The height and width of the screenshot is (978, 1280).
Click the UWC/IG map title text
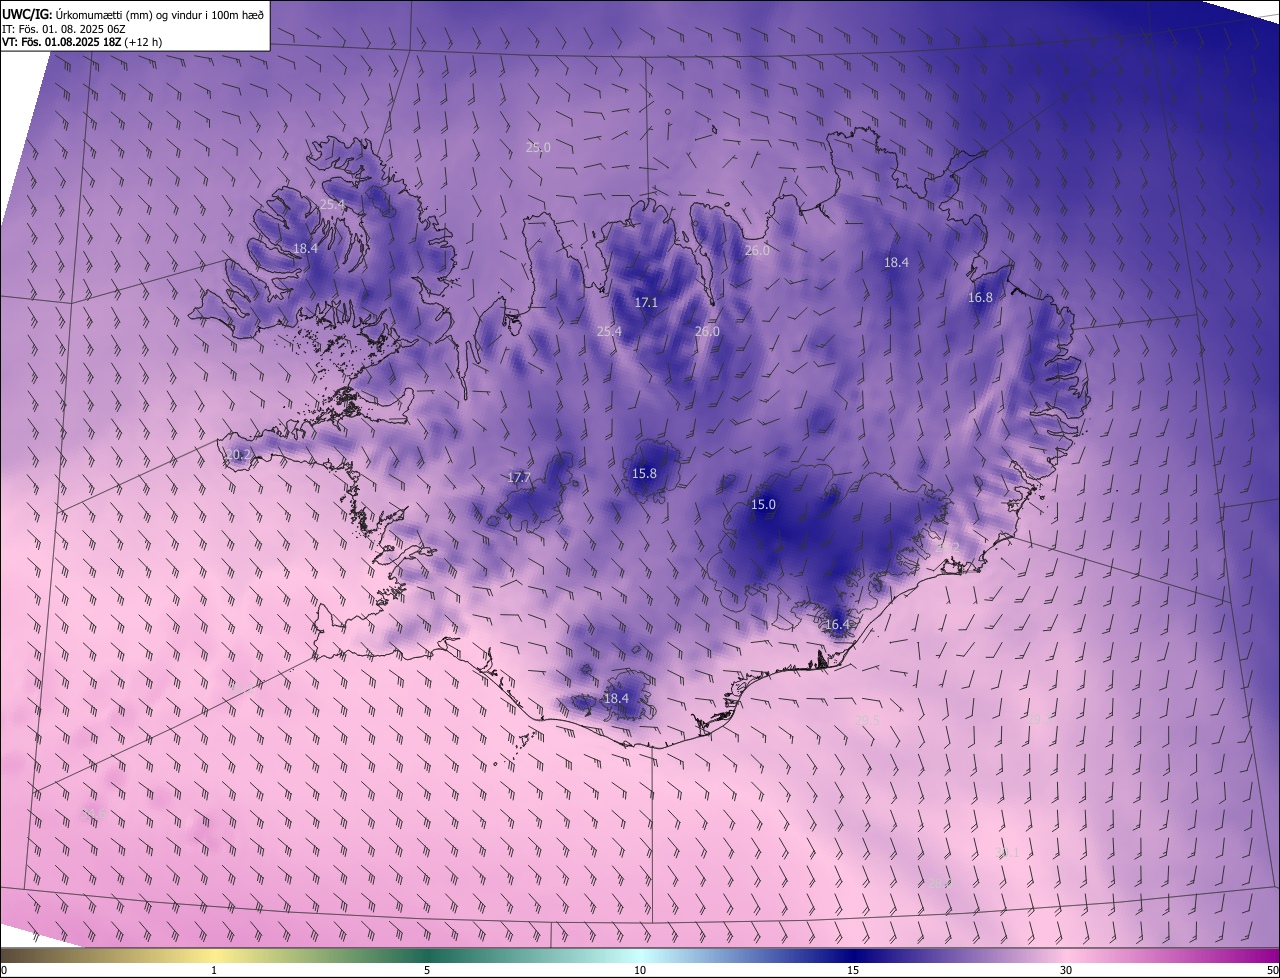pyautogui.click(x=133, y=13)
